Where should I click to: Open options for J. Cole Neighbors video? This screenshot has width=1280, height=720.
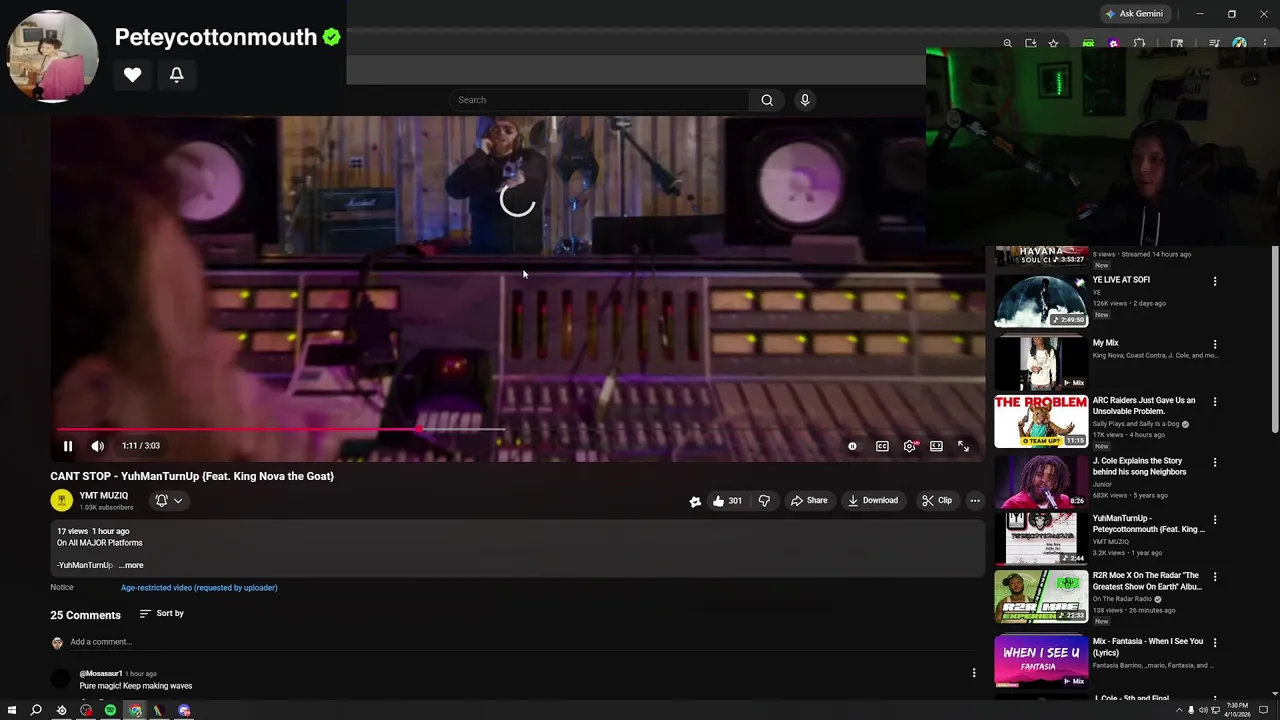pos(1215,463)
